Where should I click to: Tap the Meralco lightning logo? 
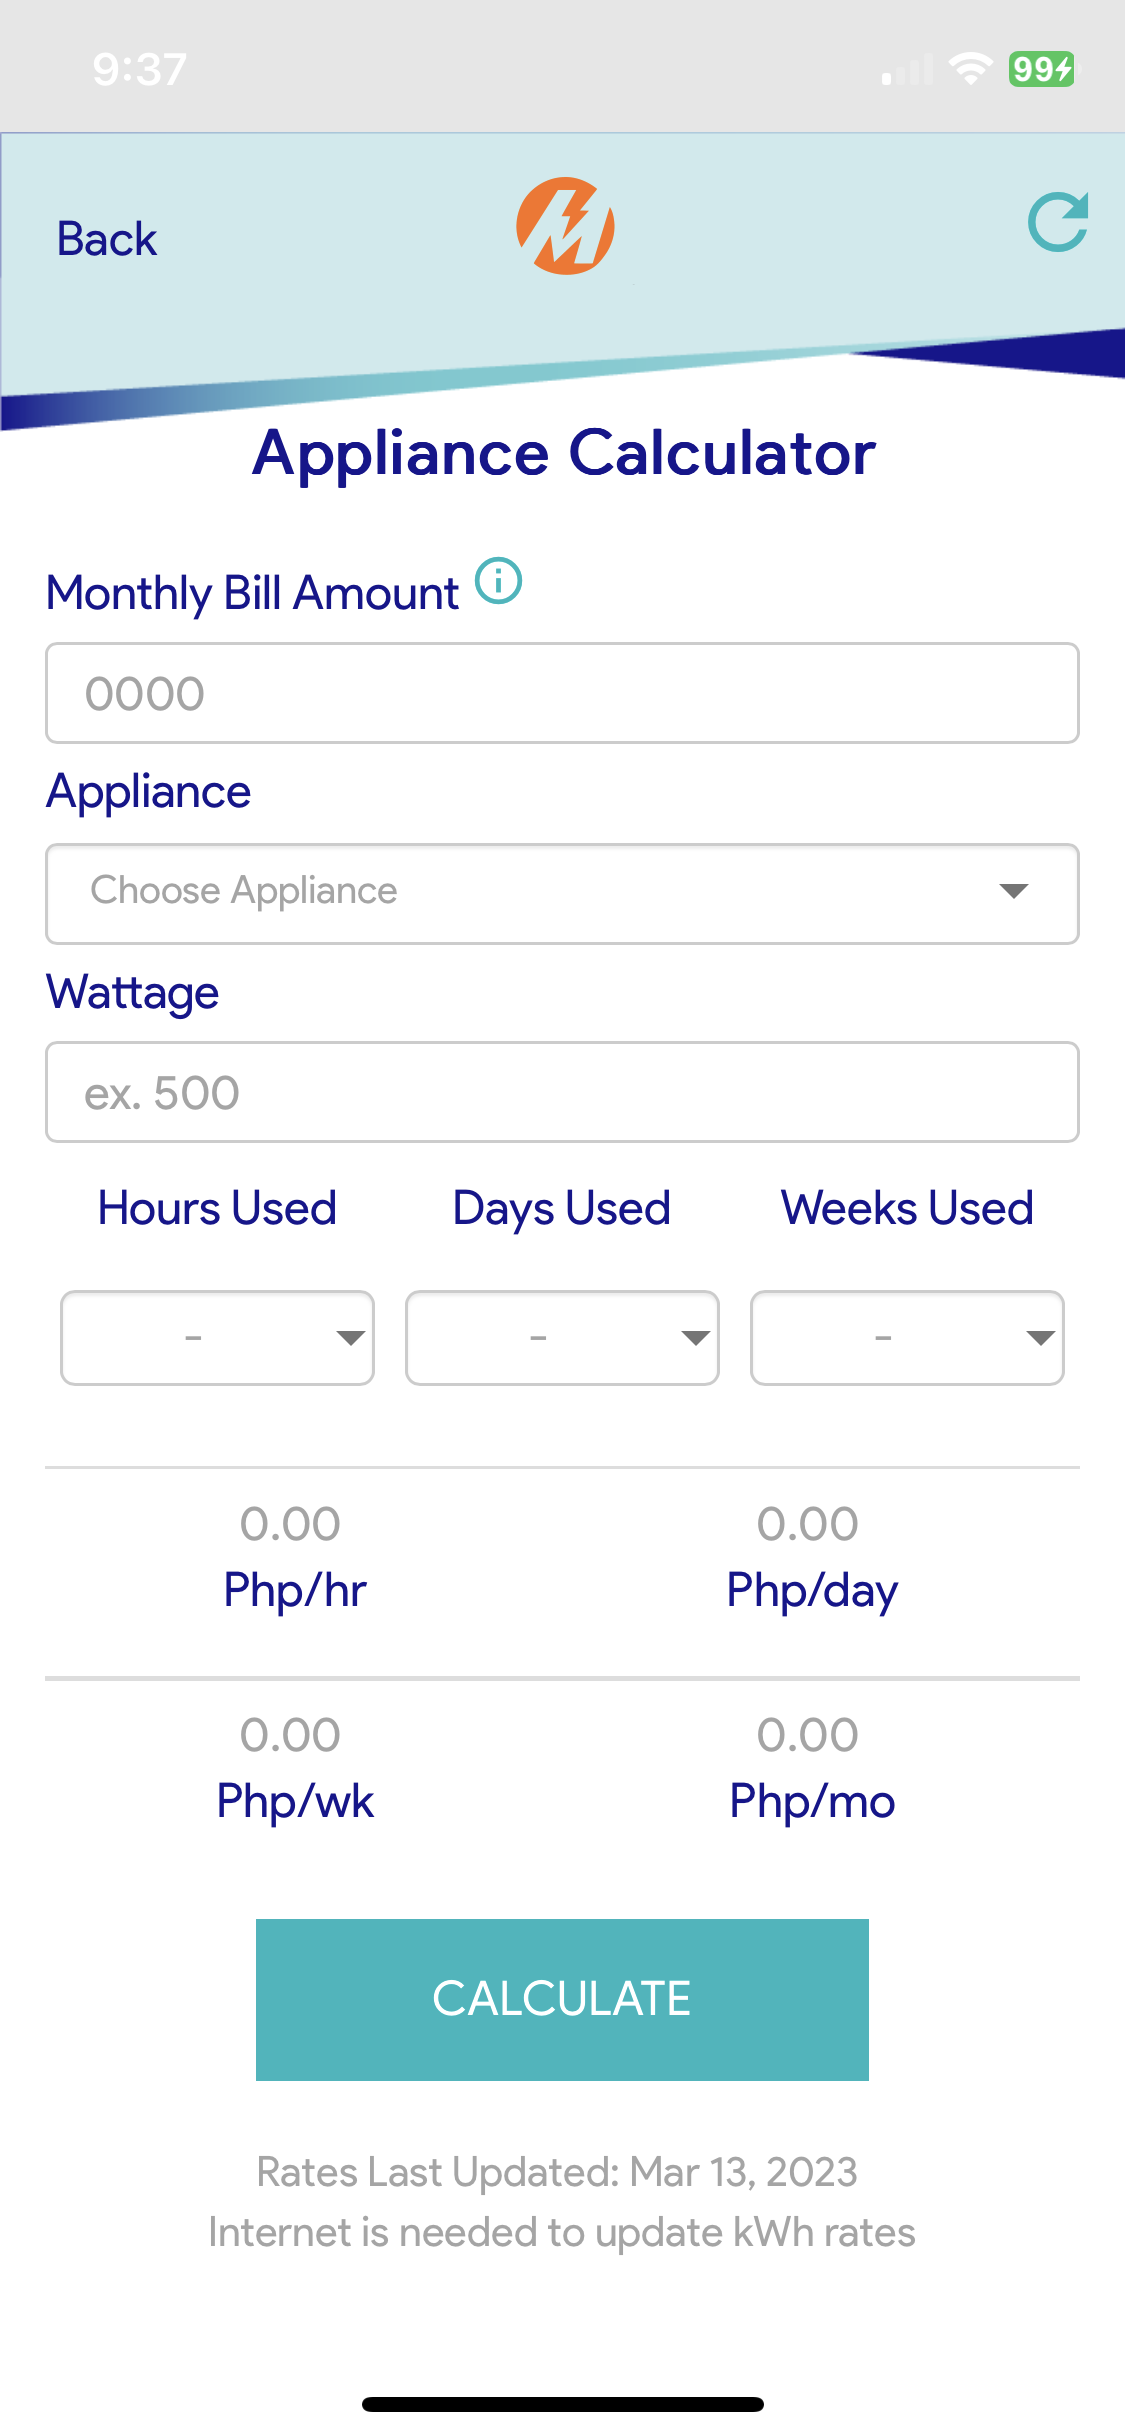[565, 226]
